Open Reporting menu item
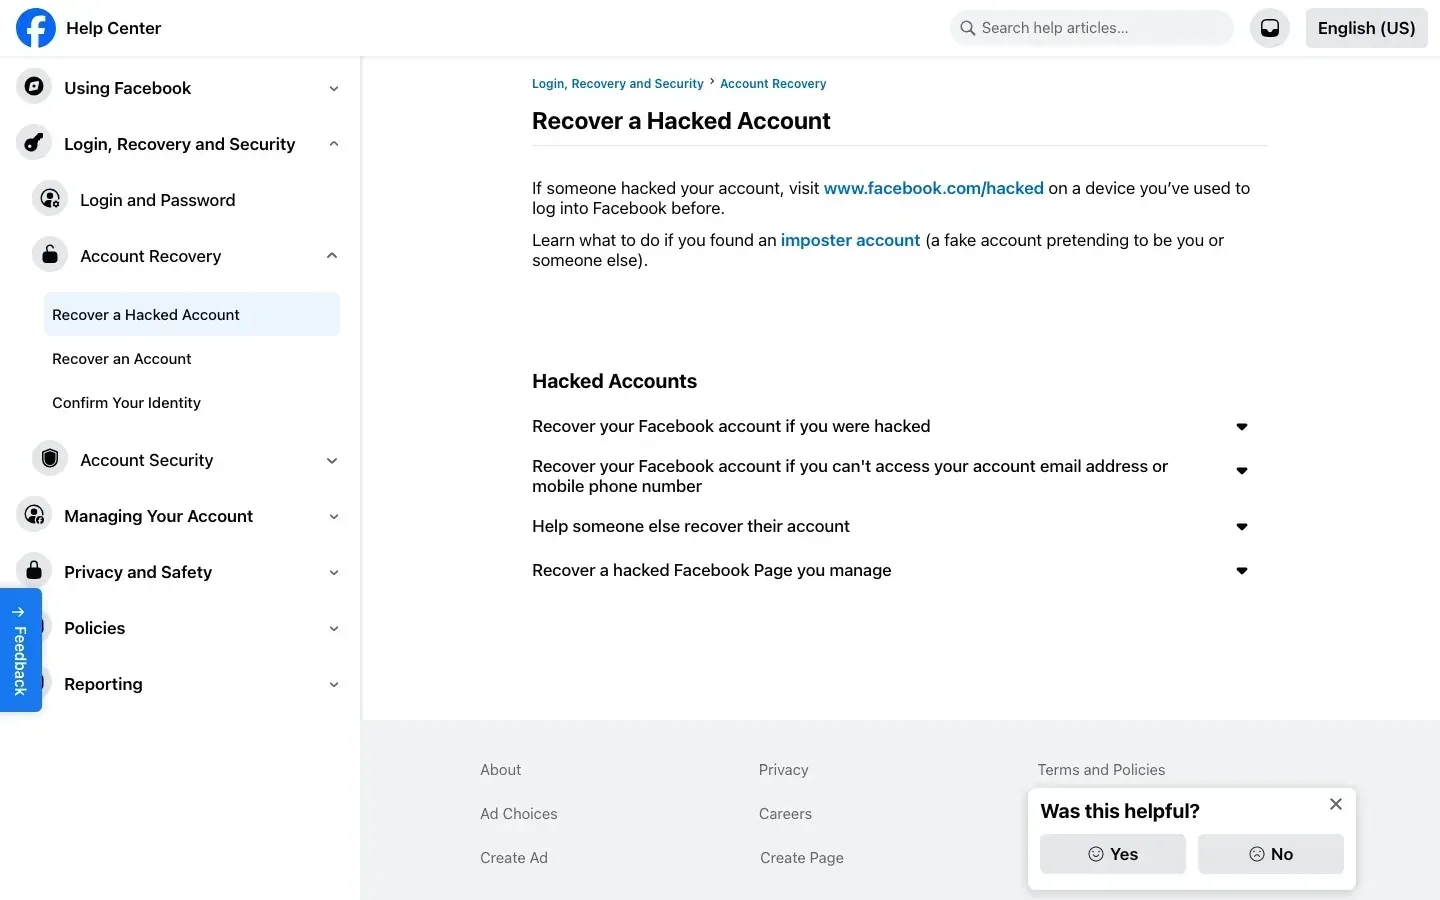1440x900 pixels. click(x=103, y=684)
